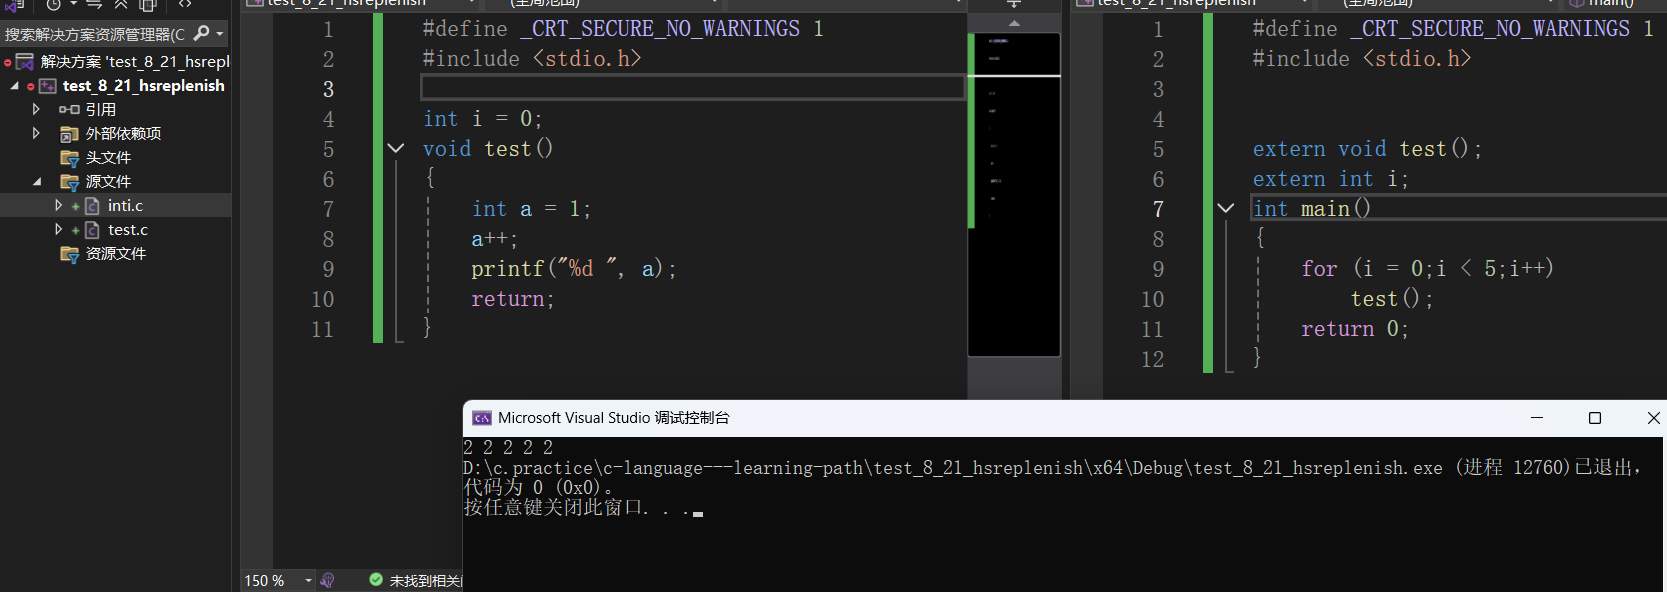The height and width of the screenshot is (592, 1667).
Task: Select the 资源文件 filter folder
Action: [115, 254]
